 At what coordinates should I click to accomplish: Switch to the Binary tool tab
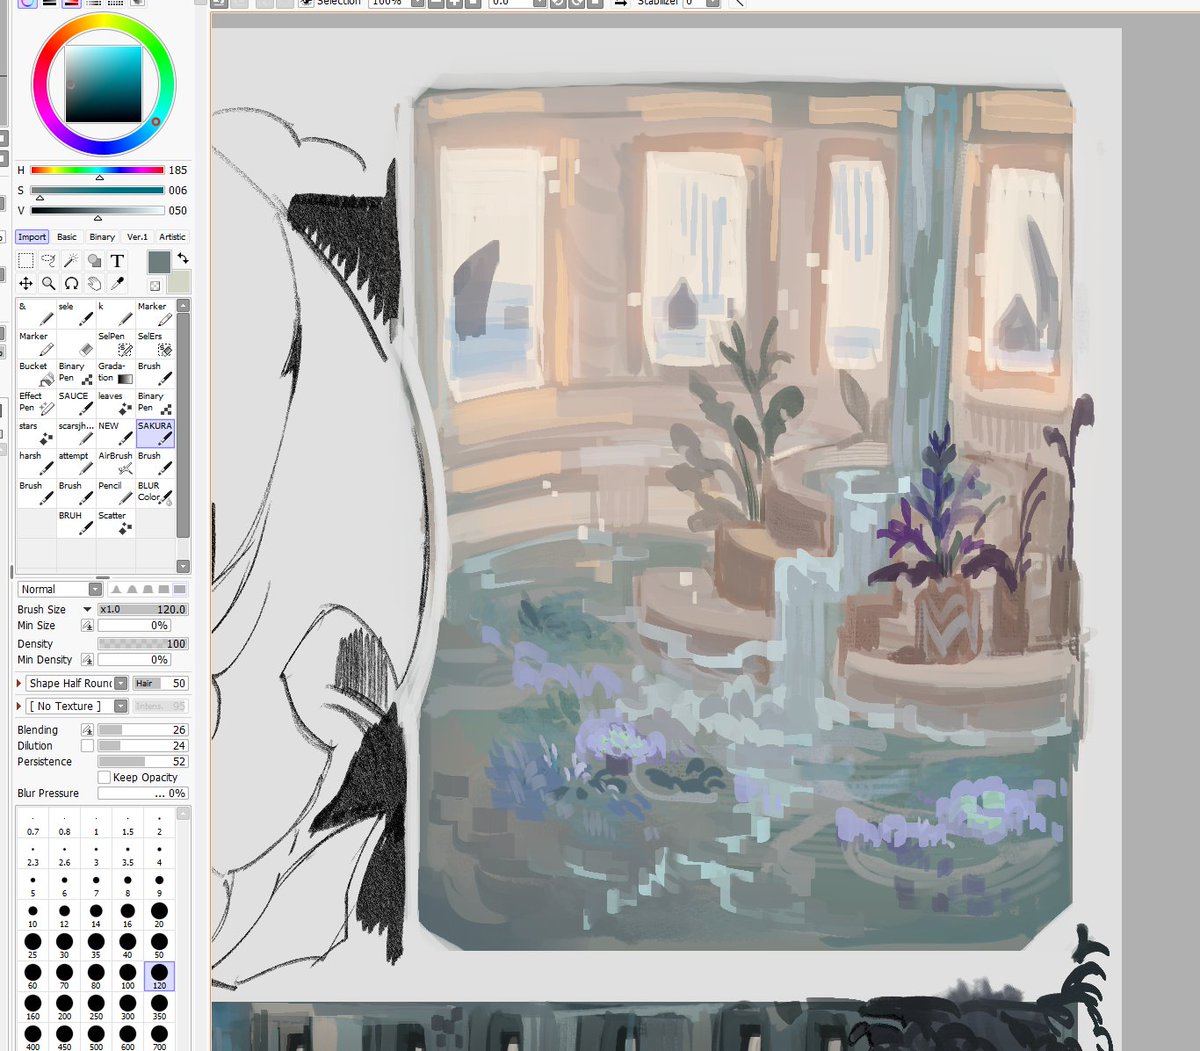coord(102,237)
